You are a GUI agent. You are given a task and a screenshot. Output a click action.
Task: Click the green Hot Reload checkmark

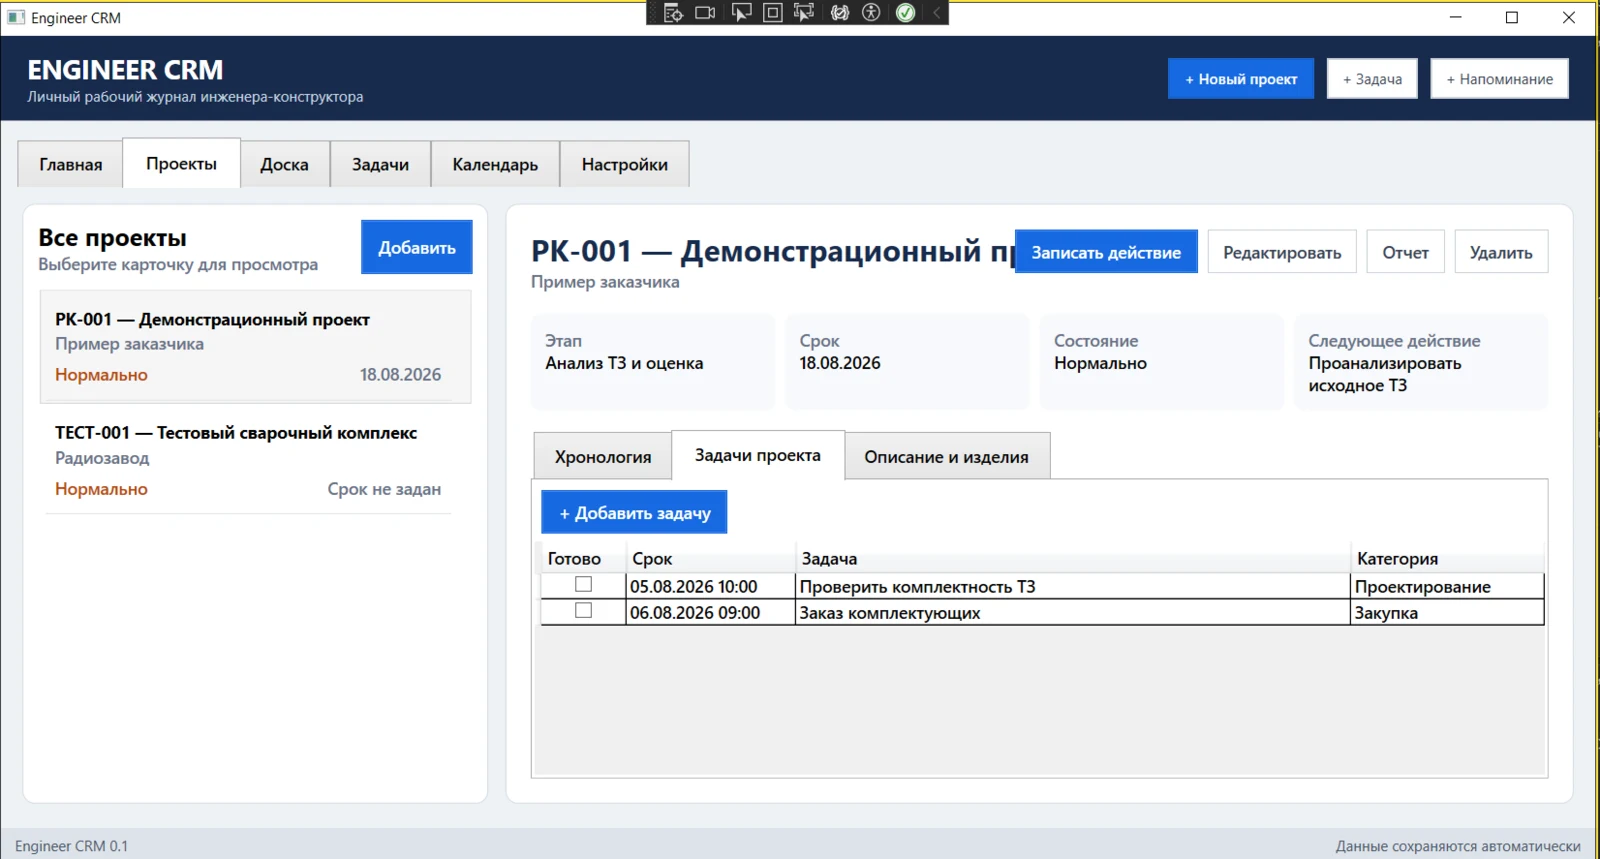point(905,13)
